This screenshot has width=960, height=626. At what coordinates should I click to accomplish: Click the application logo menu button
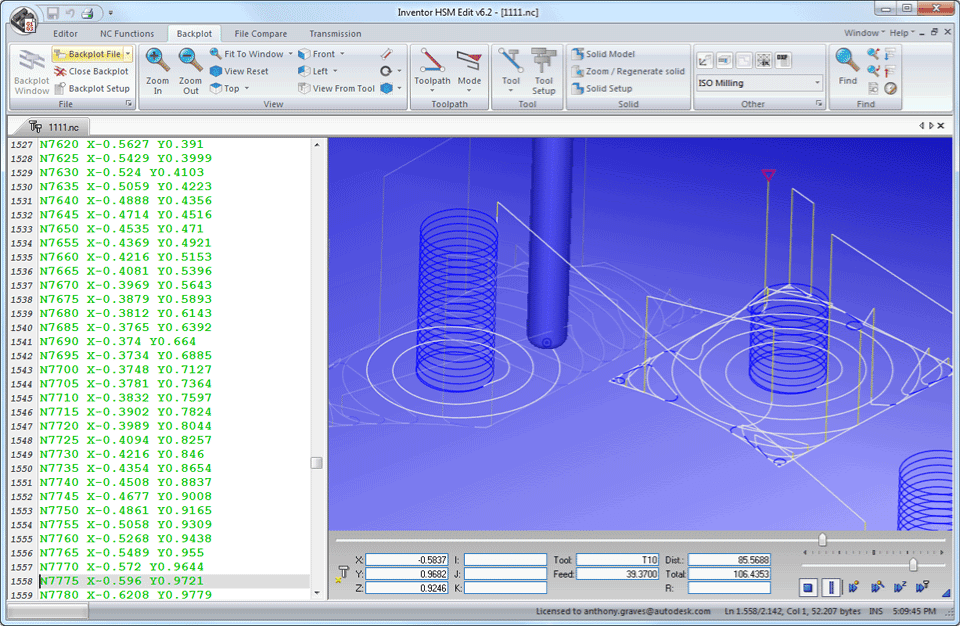click(x=24, y=20)
